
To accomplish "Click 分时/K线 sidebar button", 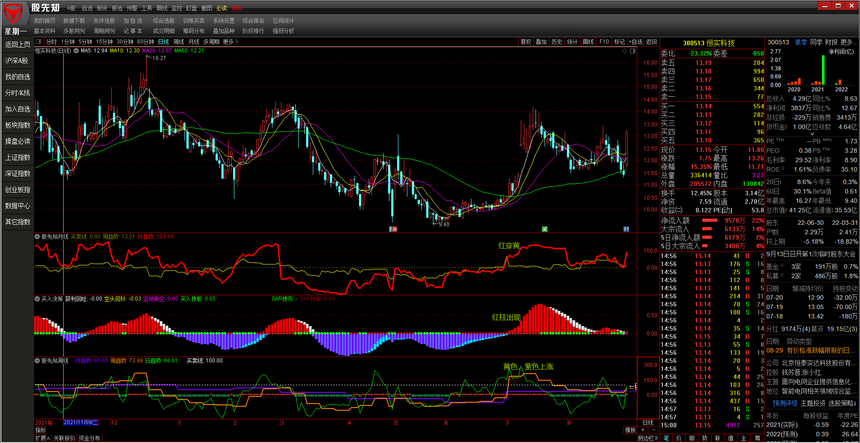I will [17, 93].
